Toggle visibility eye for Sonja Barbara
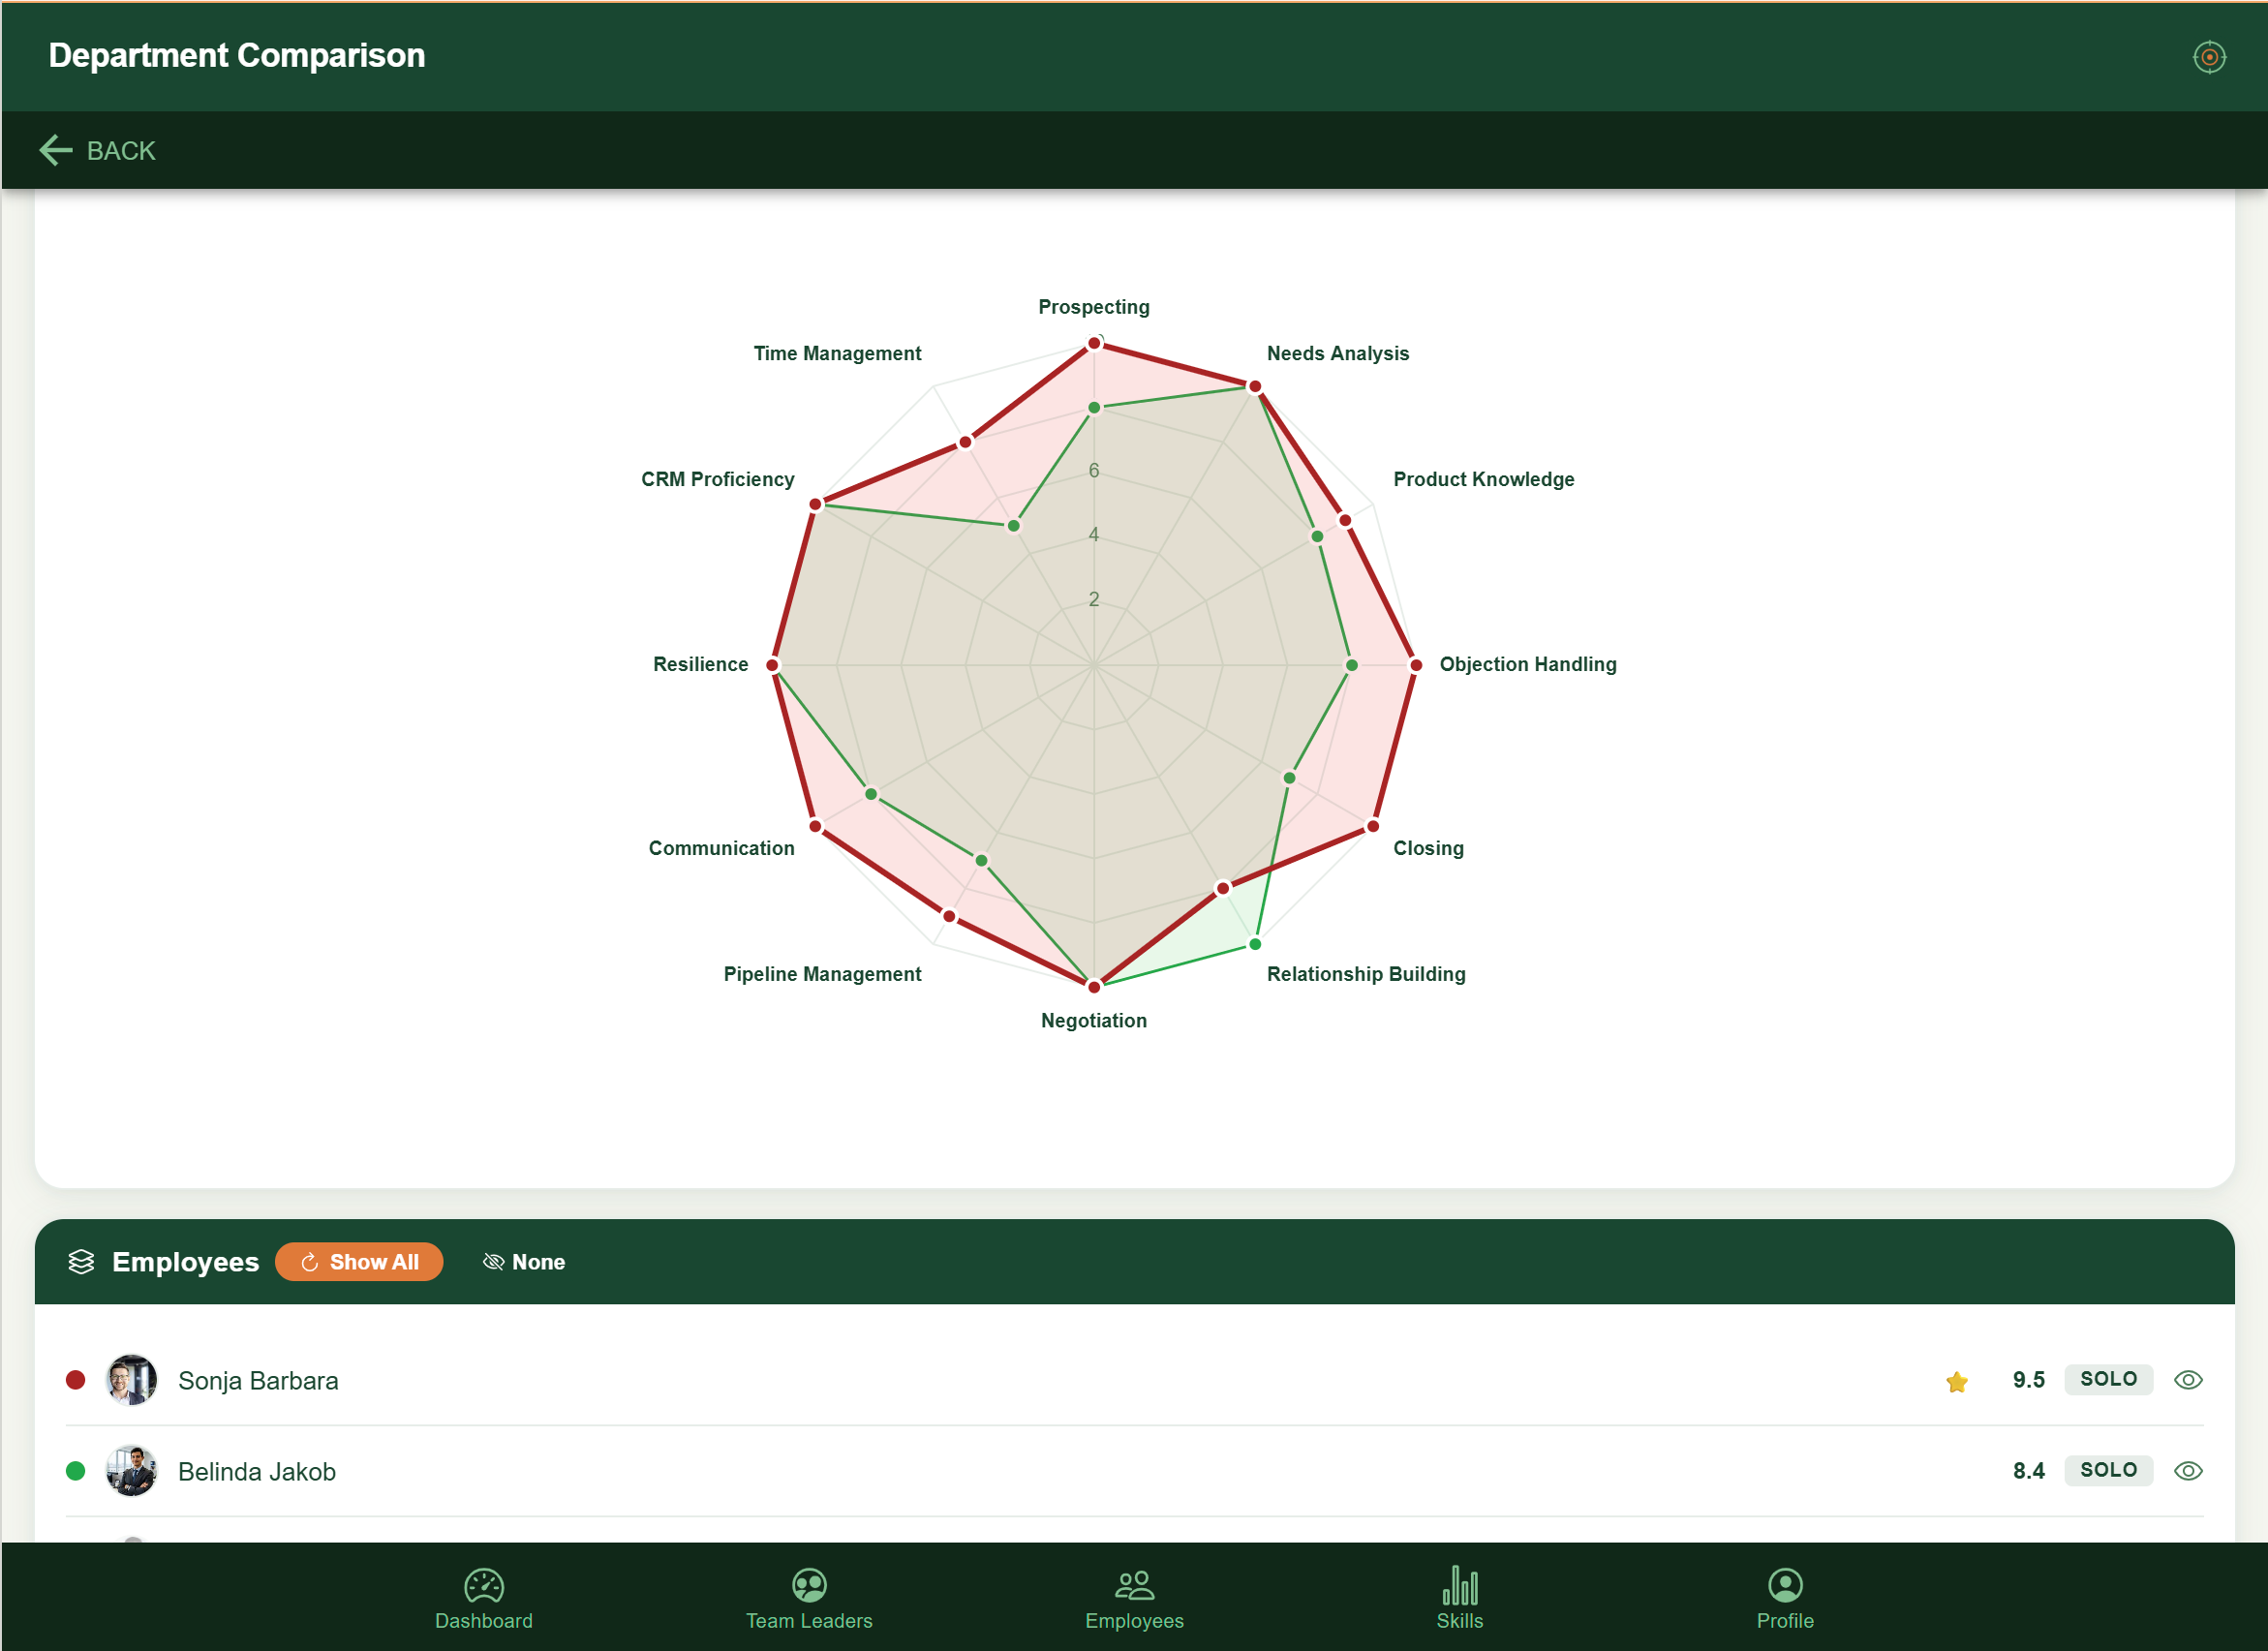2268x1651 pixels. (2188, 1380)
